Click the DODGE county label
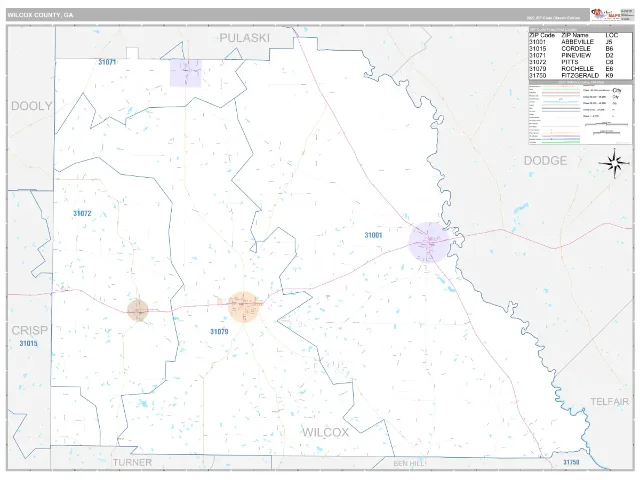 pos(545,161)
